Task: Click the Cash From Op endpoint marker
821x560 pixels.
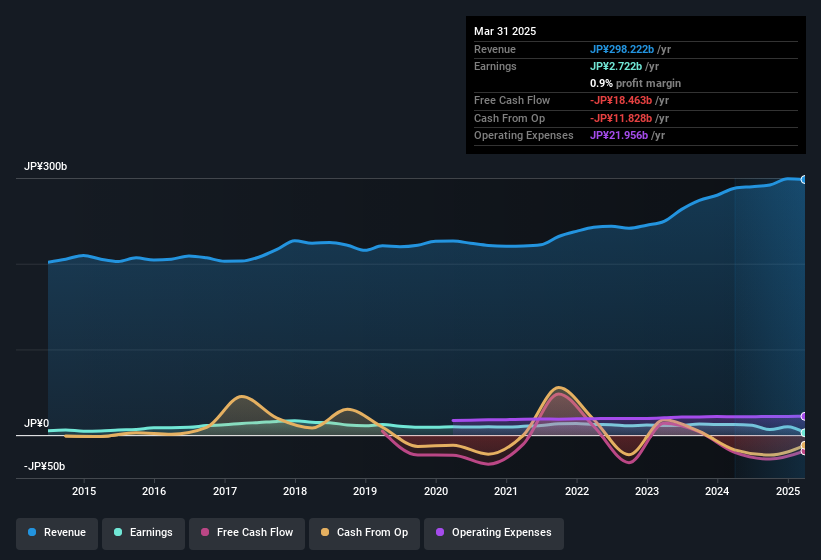Action: pyautogui.click(x=804, y=445)
